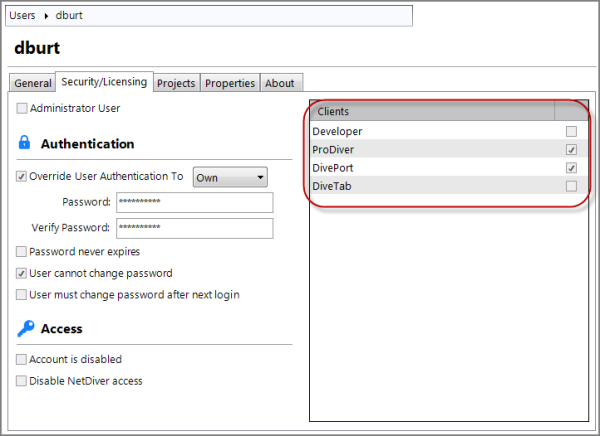
Task: Enable User must change password after next login
Action: [22, 294]
